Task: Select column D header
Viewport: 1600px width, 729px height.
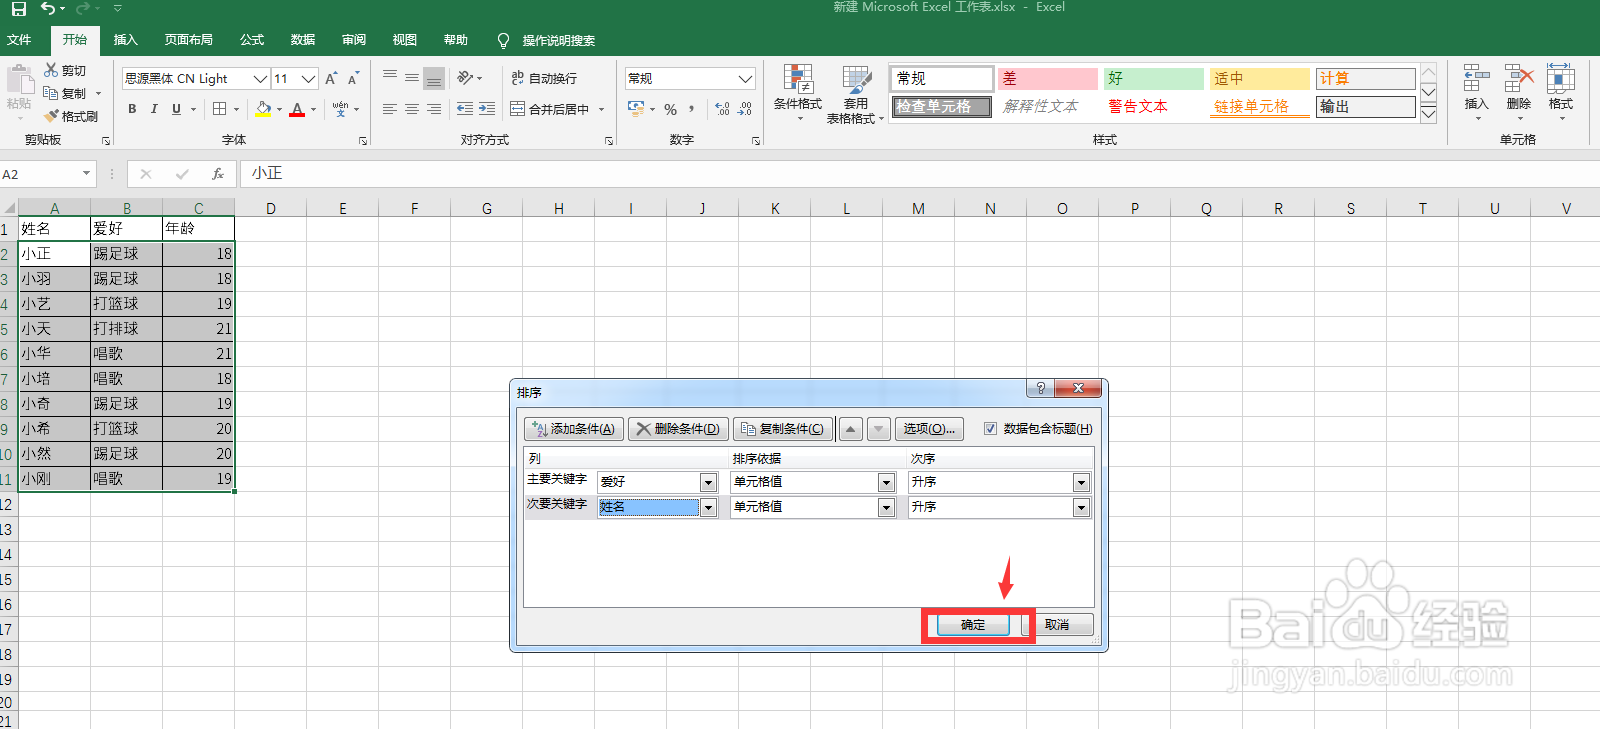Action: click(x=271, y=208)
